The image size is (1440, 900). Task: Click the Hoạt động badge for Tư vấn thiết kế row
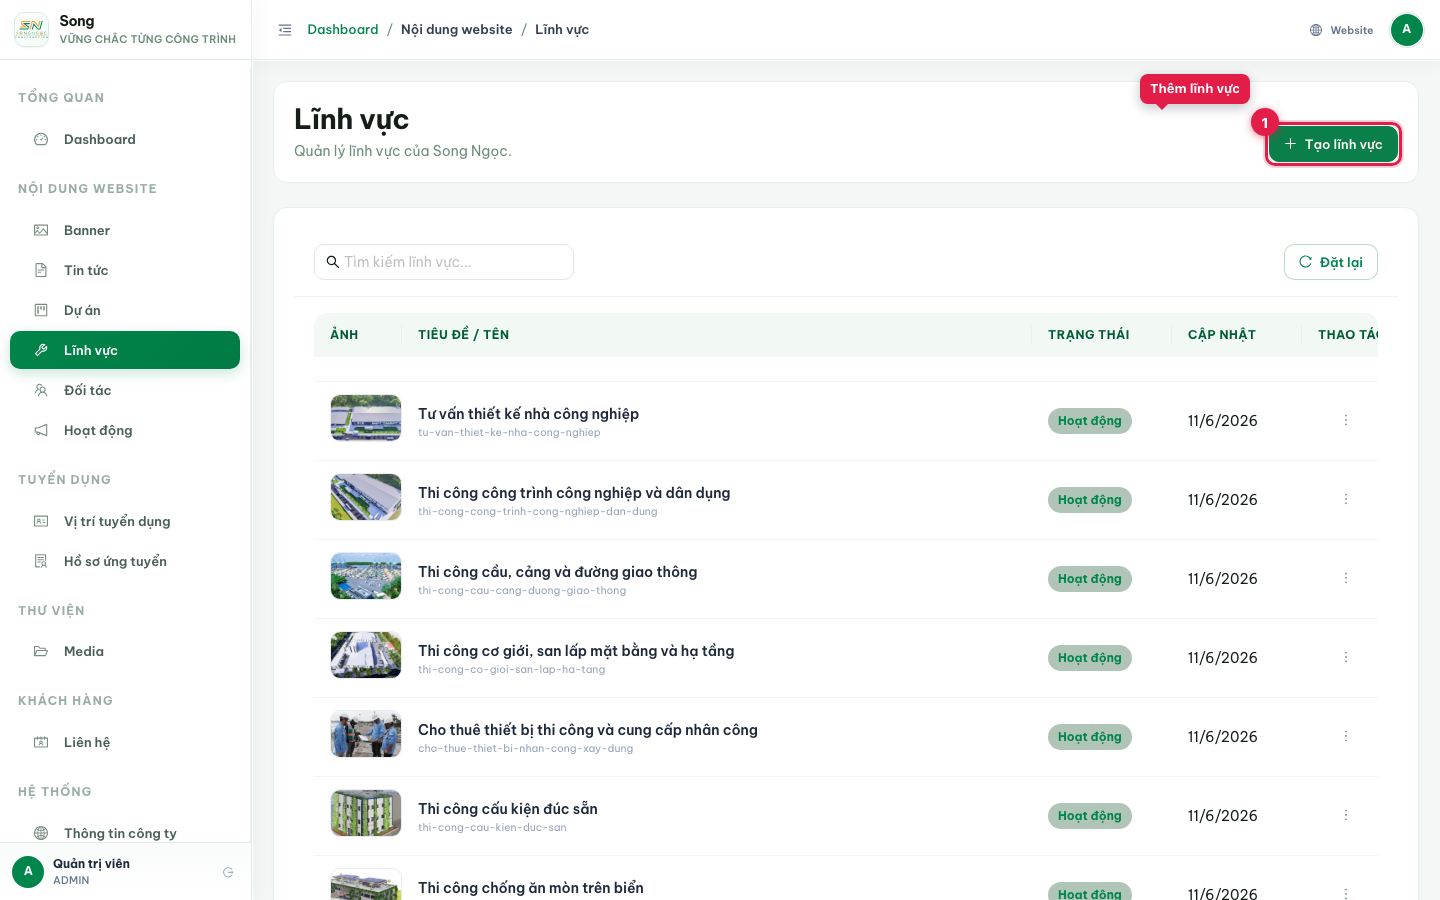coord(1090,421)
